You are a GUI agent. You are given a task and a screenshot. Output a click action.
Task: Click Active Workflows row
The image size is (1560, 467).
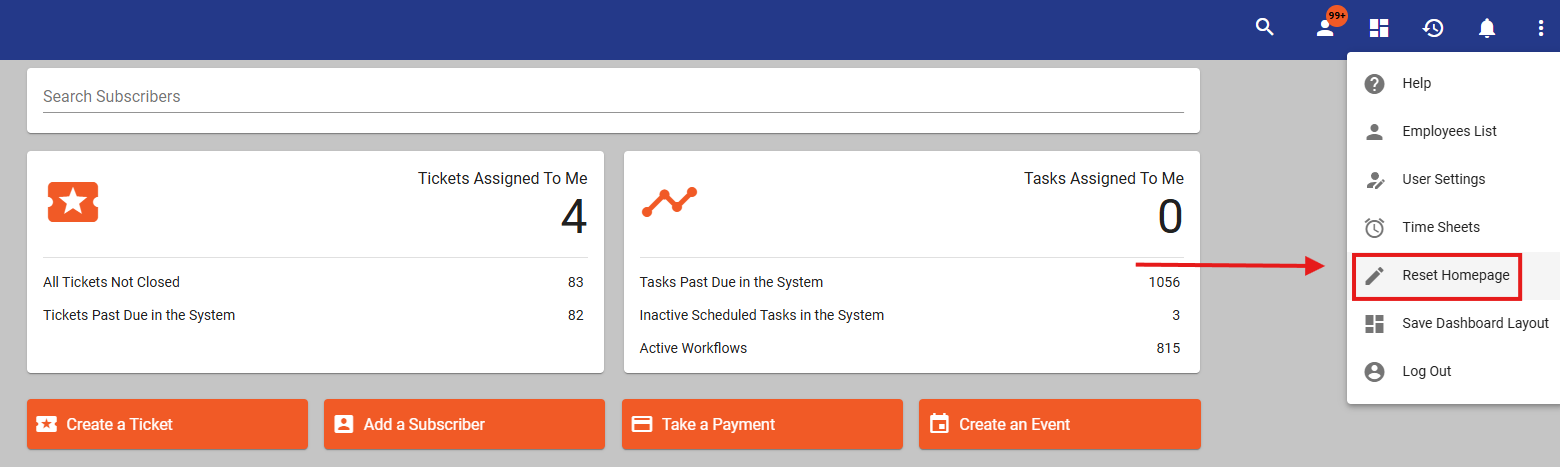coord(910,348)
